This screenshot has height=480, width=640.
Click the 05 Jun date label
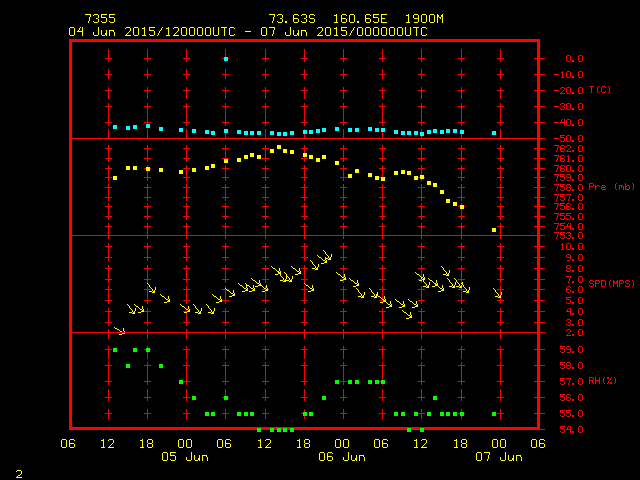pyautogui.click(x=185, y=457)
